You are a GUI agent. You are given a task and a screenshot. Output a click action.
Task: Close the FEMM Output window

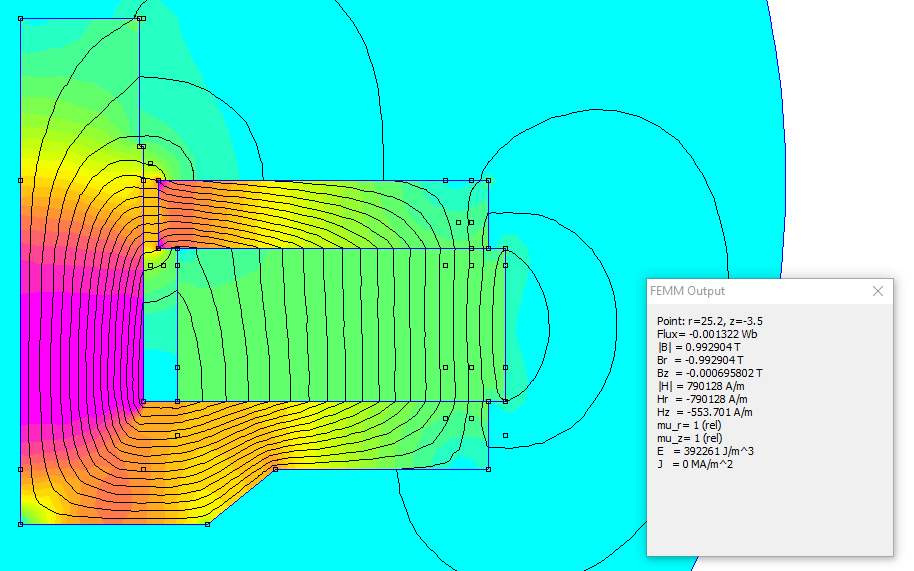pos(877,291)
